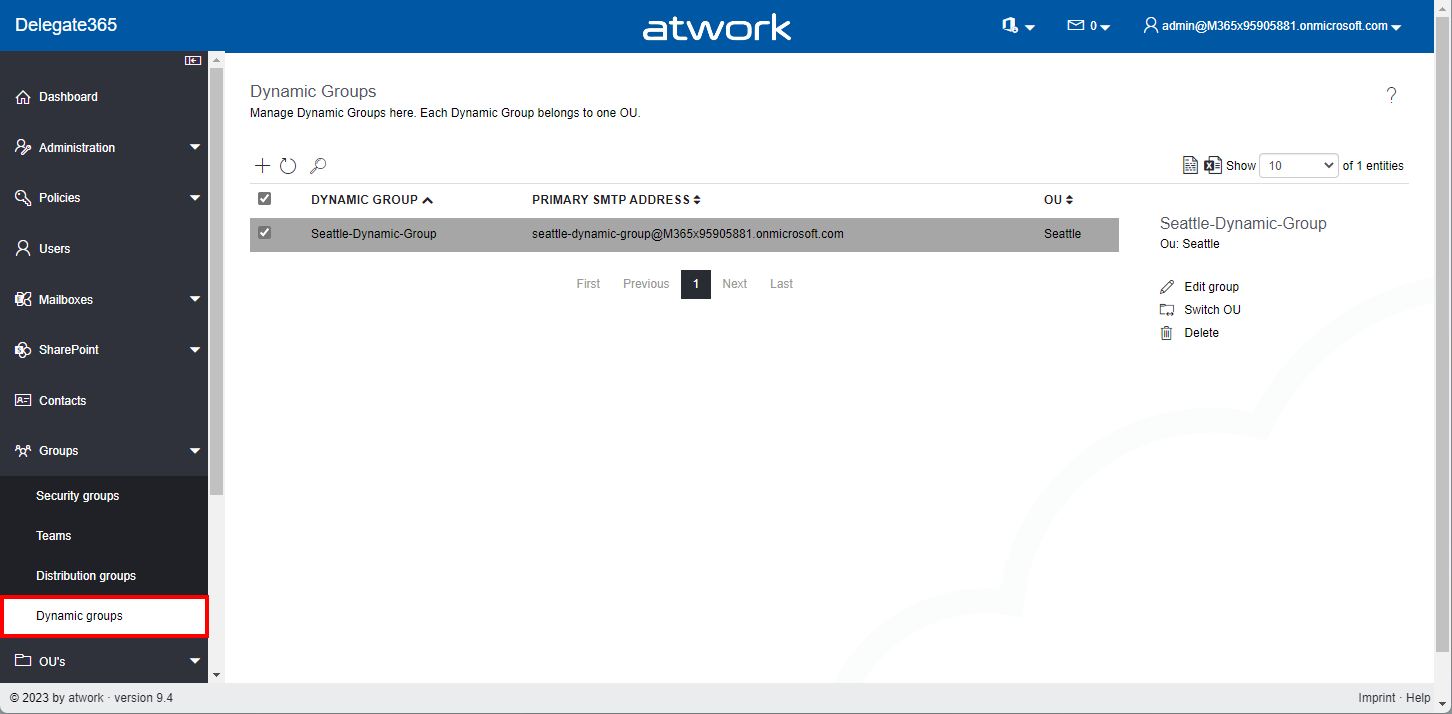Sort by Dynamic Group column header
This screenshot has width=1452, height=714.
coord(371,200)
